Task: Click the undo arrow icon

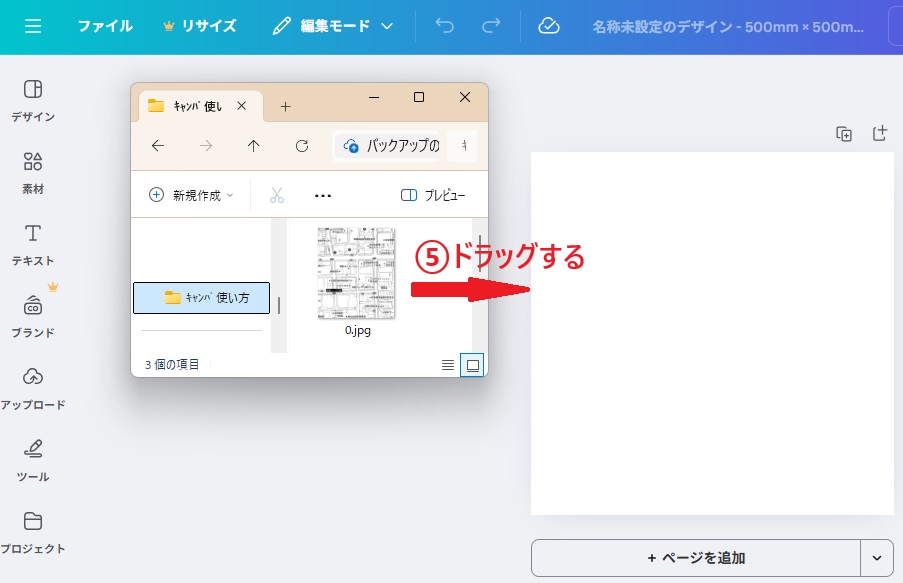Action: 445,26
